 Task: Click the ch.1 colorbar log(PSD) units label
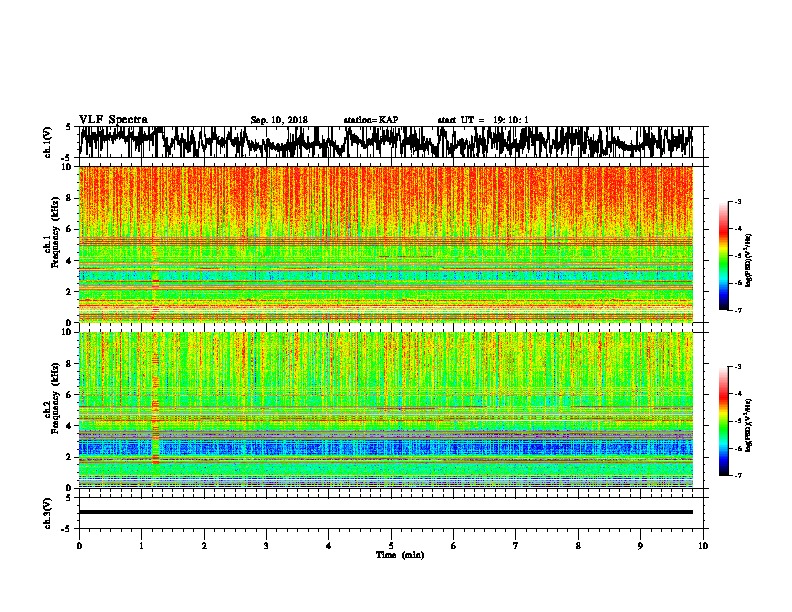pos(749,260)
